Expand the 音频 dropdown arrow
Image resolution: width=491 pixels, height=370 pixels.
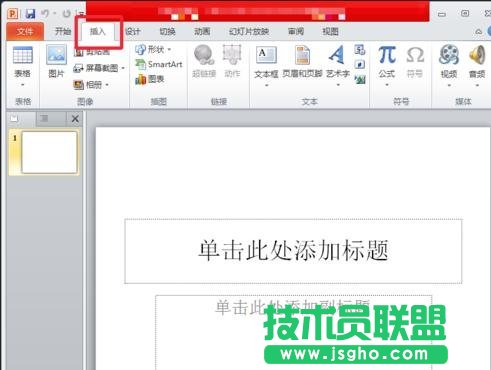tap(477, 85)
